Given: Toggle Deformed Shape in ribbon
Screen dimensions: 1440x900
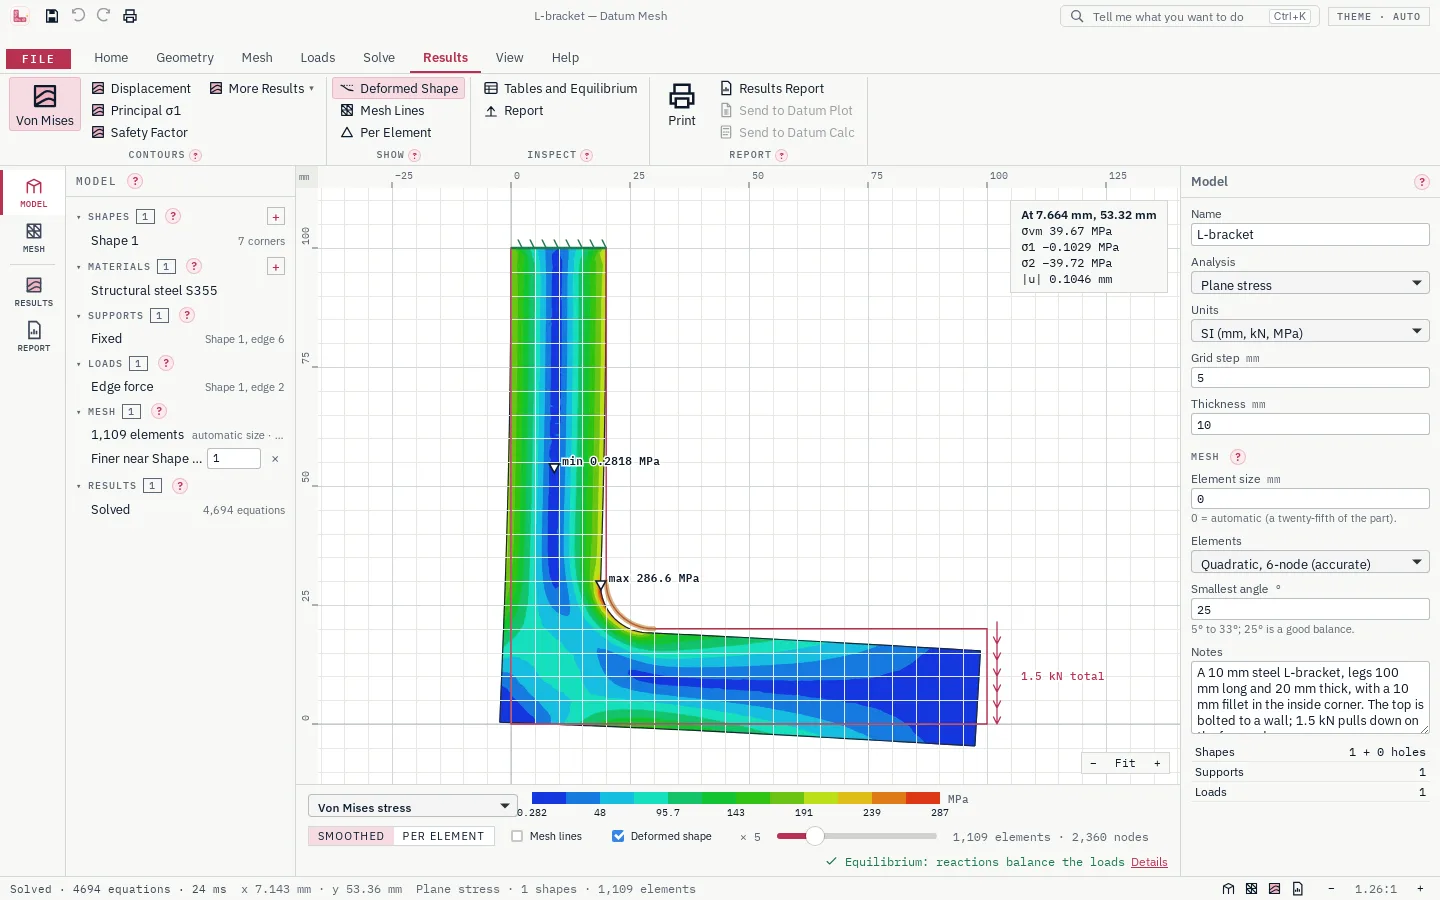Looking at the screenshot, I should point(399,88).
